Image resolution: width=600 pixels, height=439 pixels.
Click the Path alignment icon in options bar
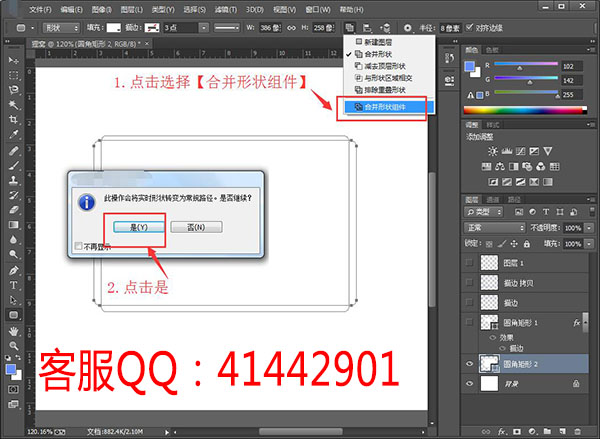tap(367, 28)
